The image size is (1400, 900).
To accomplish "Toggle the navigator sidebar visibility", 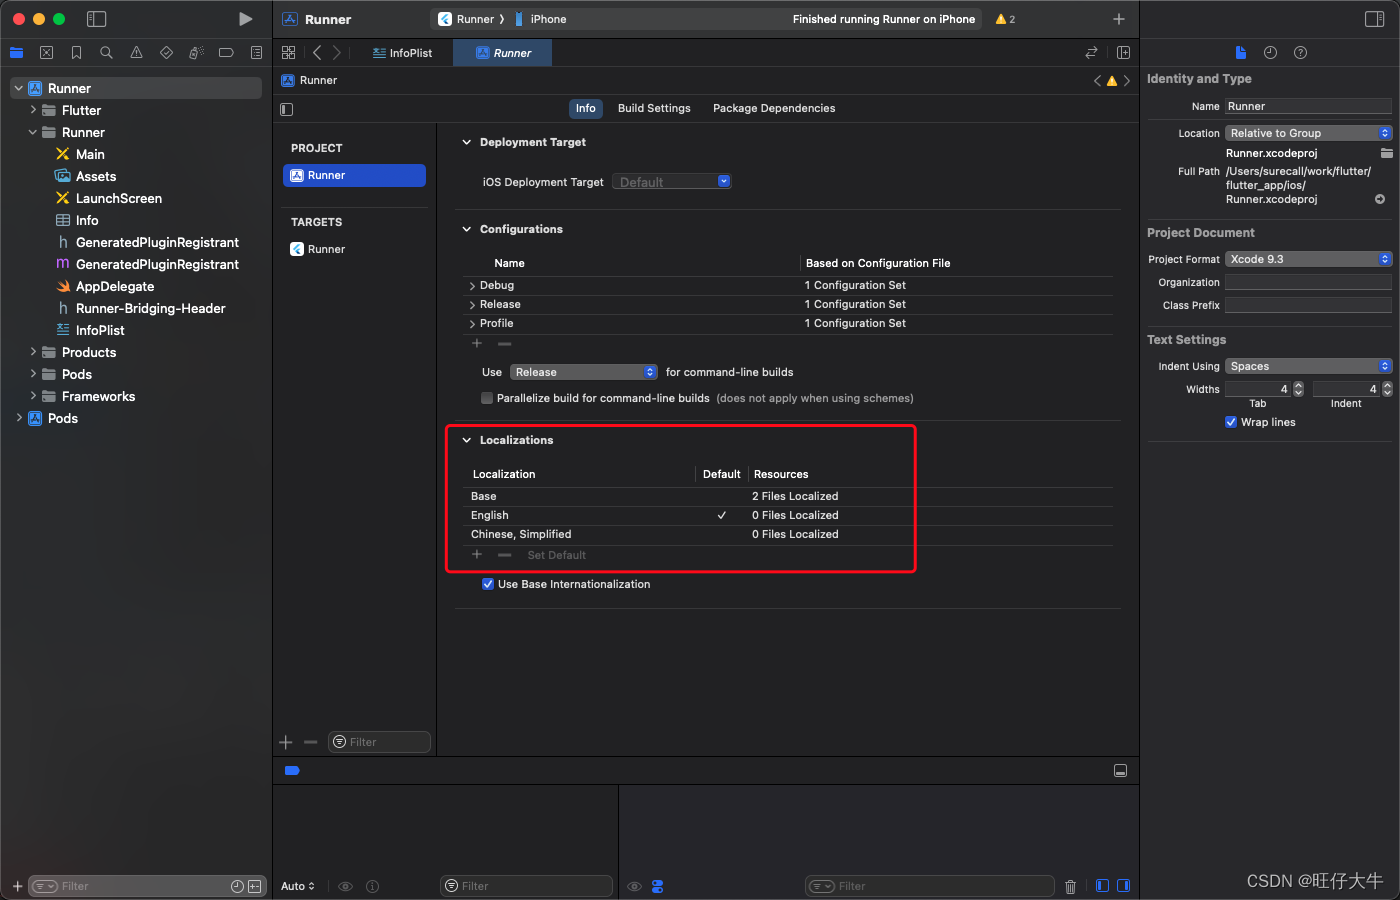I will [96, 19].
